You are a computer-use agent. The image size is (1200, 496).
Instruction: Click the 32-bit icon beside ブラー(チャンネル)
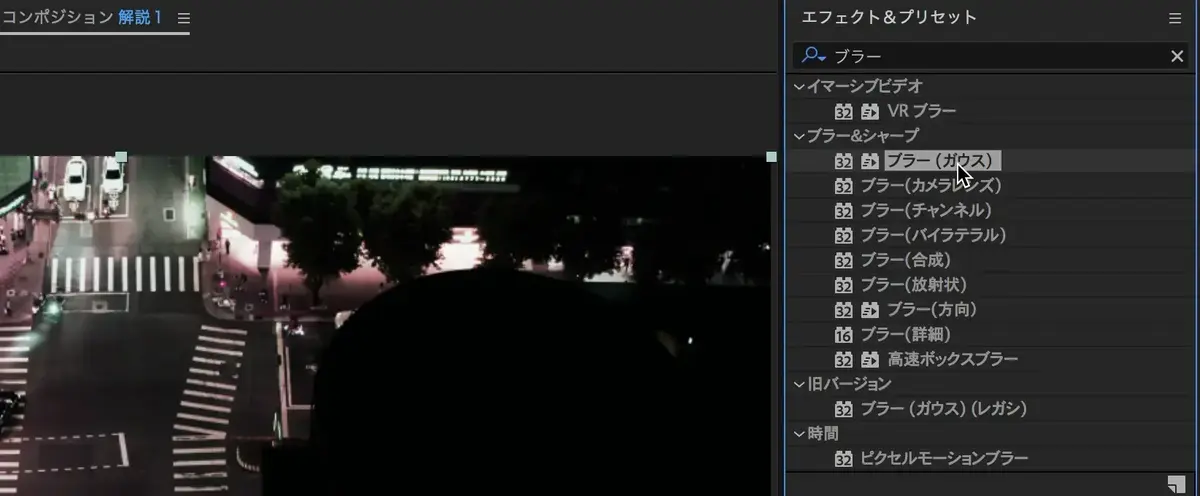(843, 210)
